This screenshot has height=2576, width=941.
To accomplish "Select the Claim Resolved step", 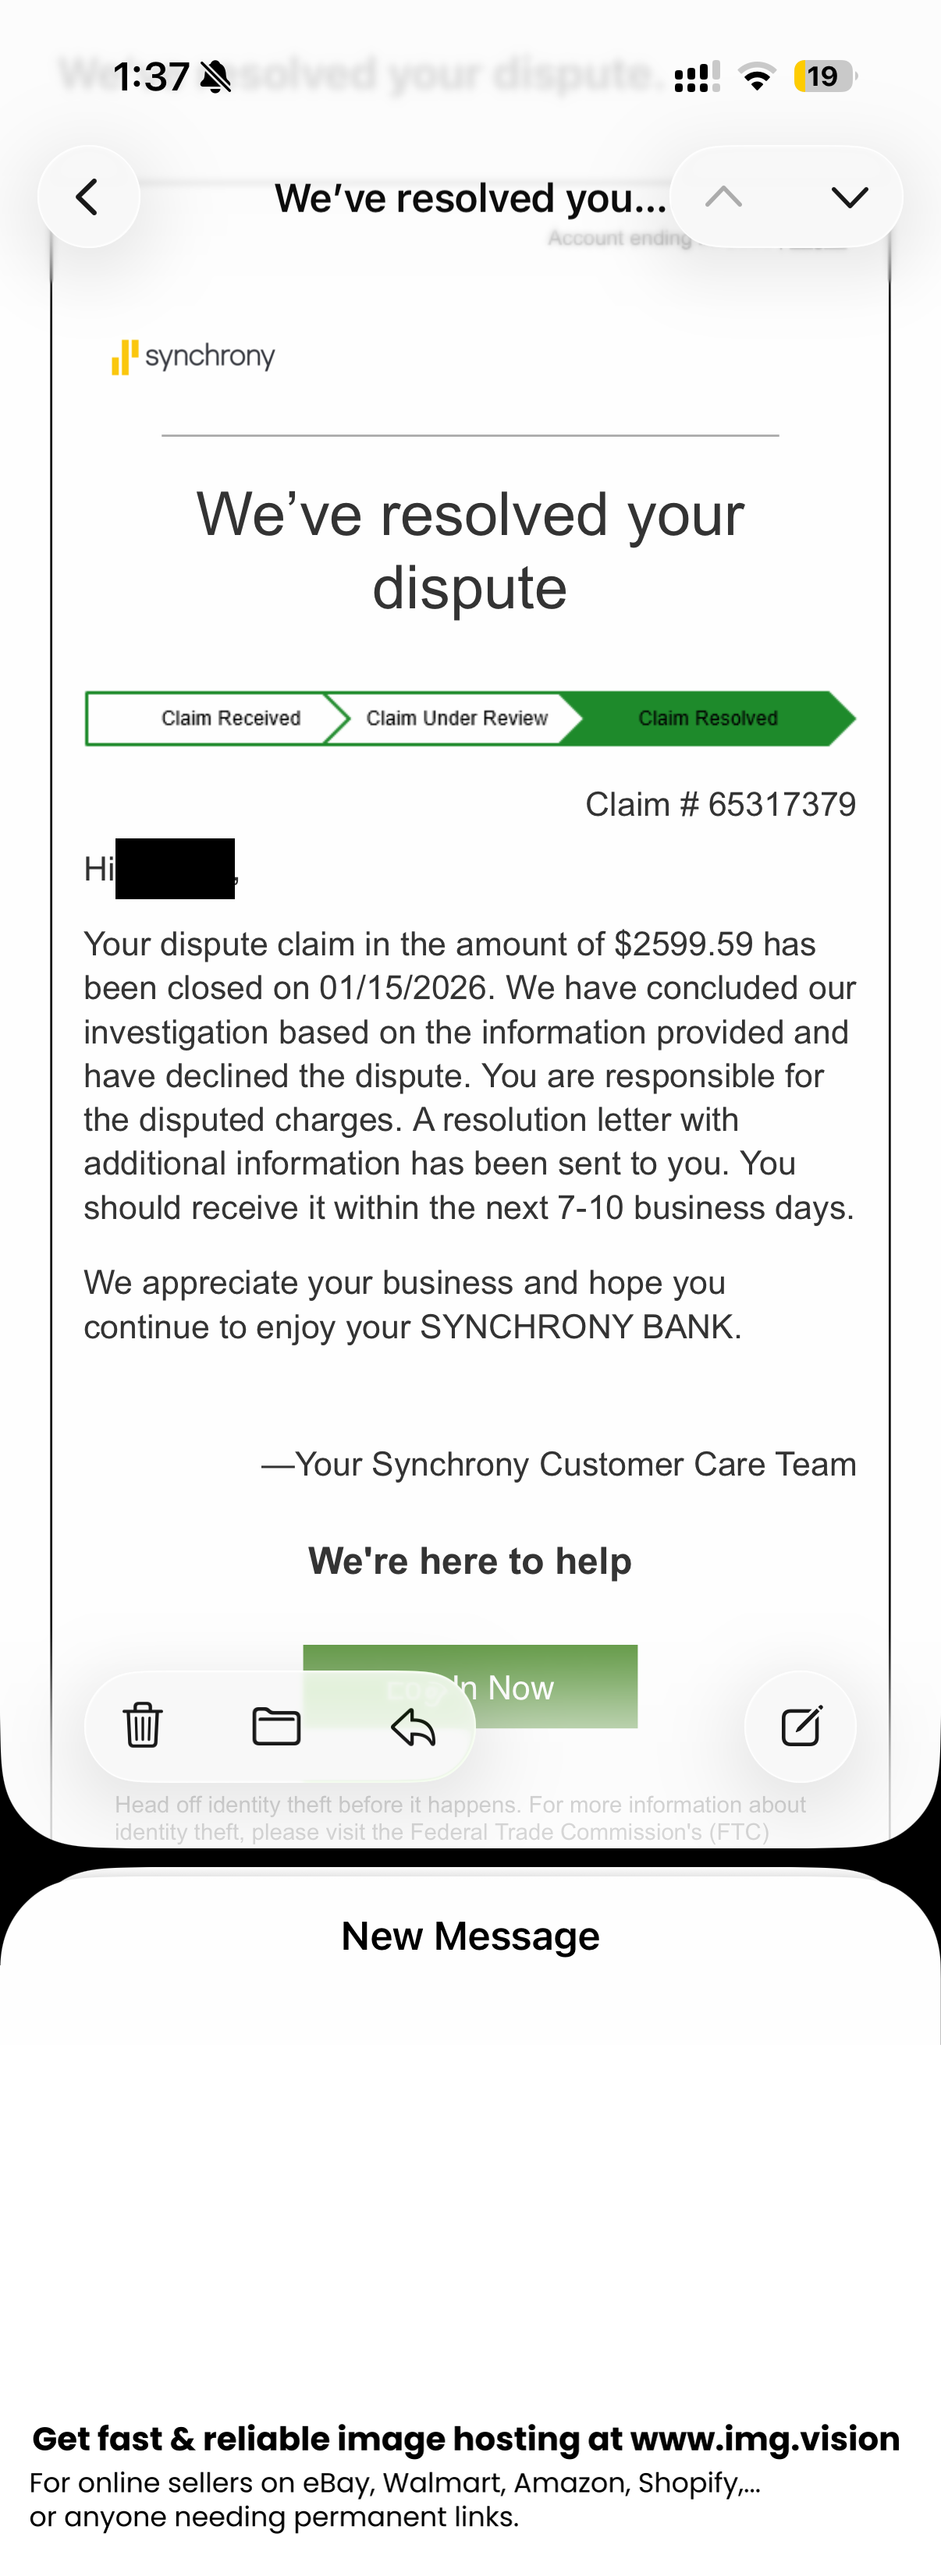I will click(x=708, y=718).
